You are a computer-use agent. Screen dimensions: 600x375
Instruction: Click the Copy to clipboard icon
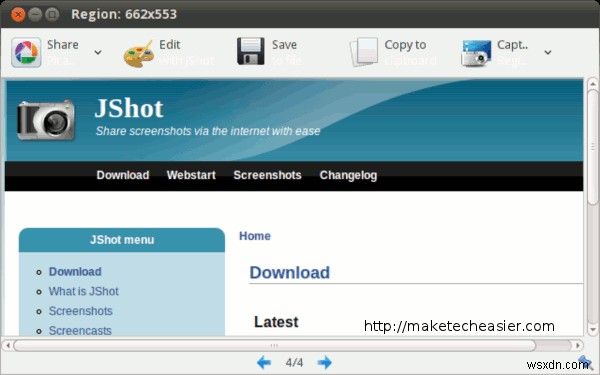click(x=364, y=52)
